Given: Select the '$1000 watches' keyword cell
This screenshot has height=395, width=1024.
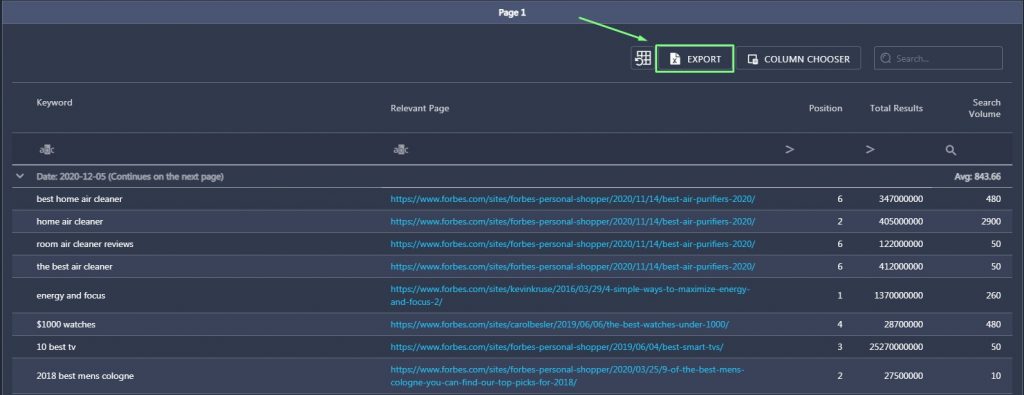Looking at the screenshot, I should coord(66,324).
